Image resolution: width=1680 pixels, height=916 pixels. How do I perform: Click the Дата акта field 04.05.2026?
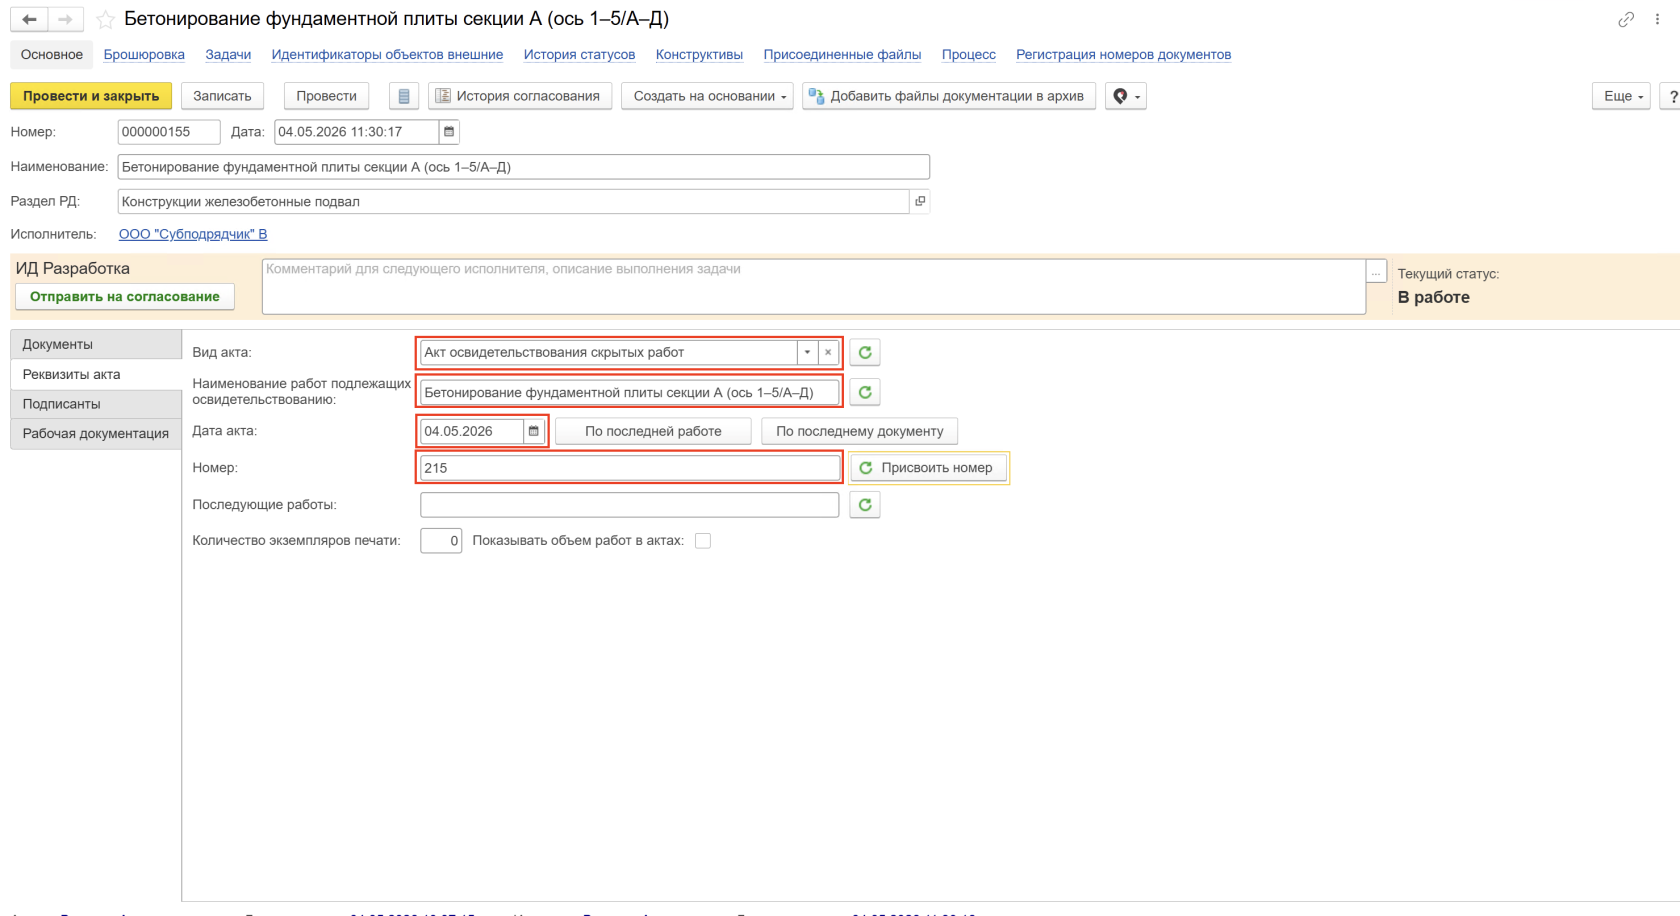(x=472, y=431)
